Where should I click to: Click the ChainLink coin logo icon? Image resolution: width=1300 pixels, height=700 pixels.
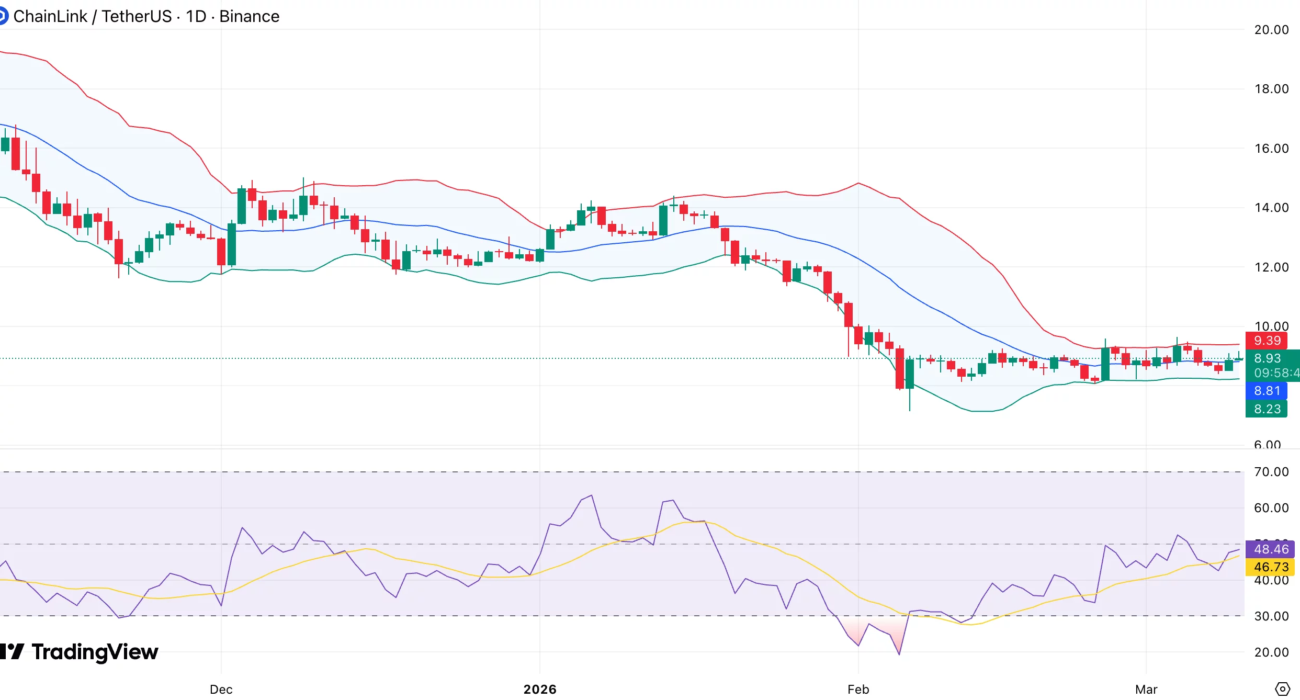(x=3, y=16)
